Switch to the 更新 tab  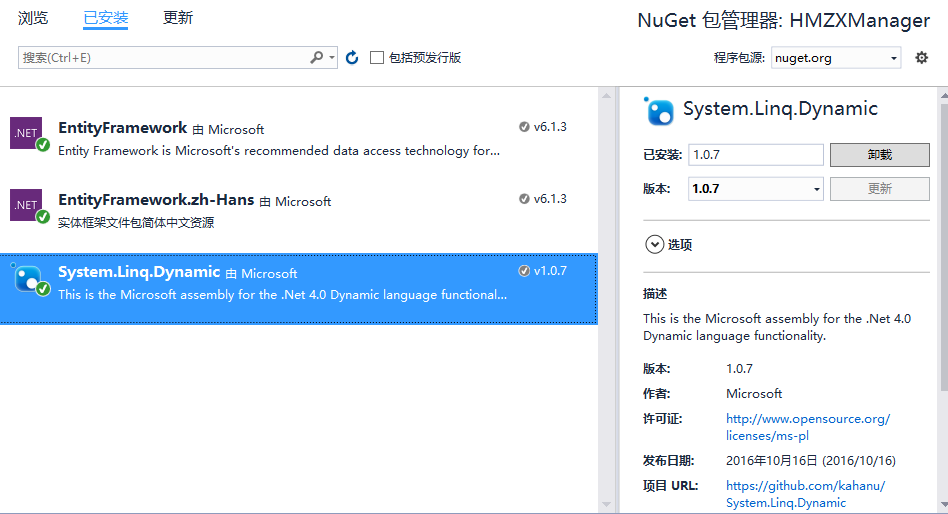coord(178,18)
